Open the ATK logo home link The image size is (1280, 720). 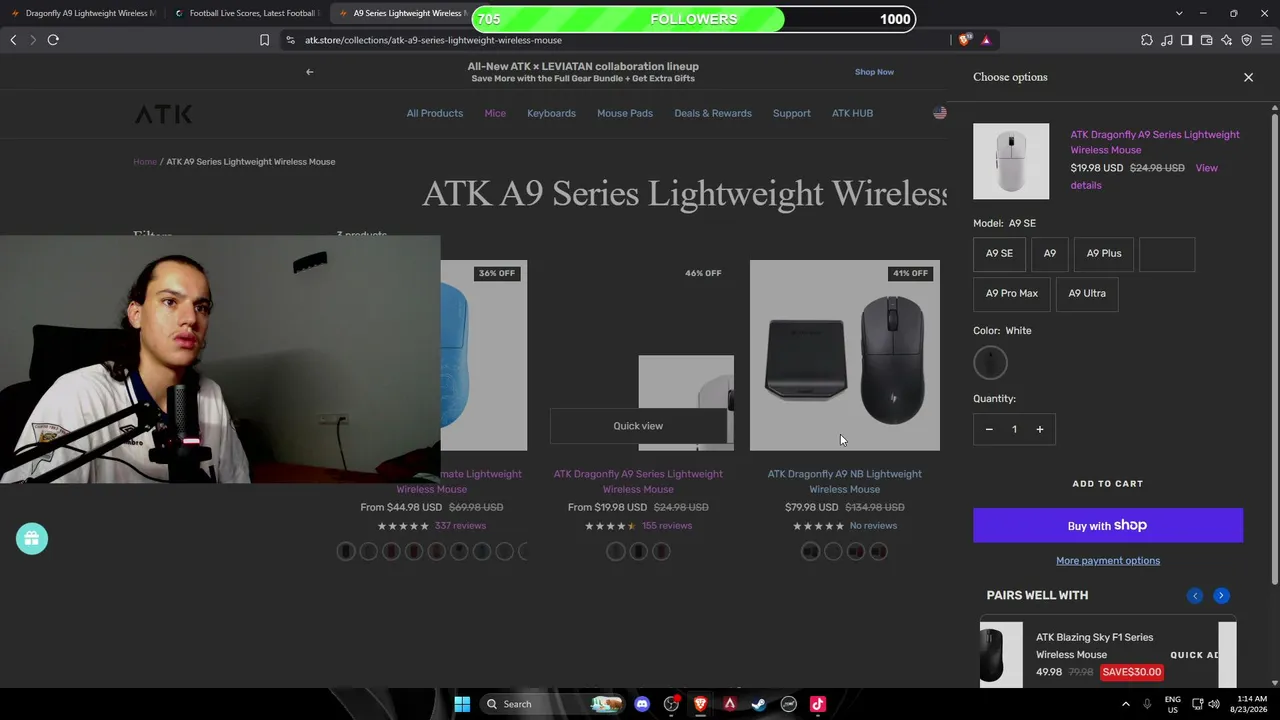pyautogui.click(x=163, y=114)
